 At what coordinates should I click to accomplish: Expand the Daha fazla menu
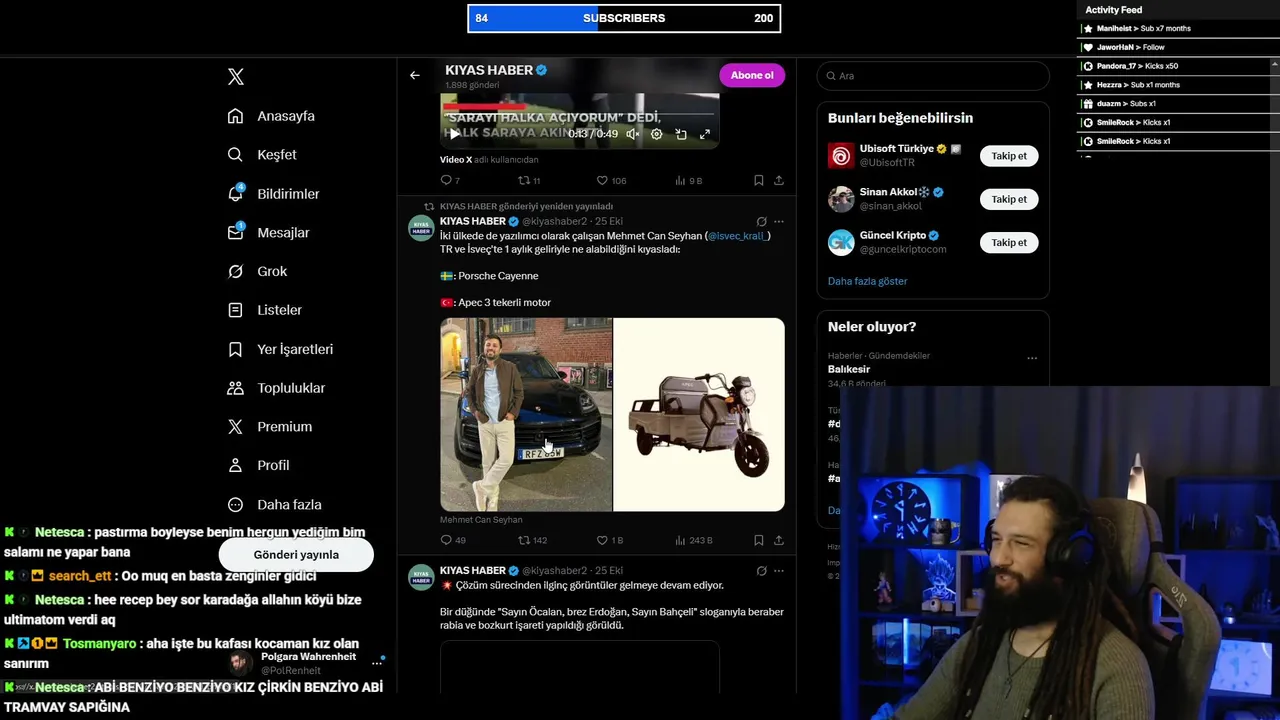[274, 505]
